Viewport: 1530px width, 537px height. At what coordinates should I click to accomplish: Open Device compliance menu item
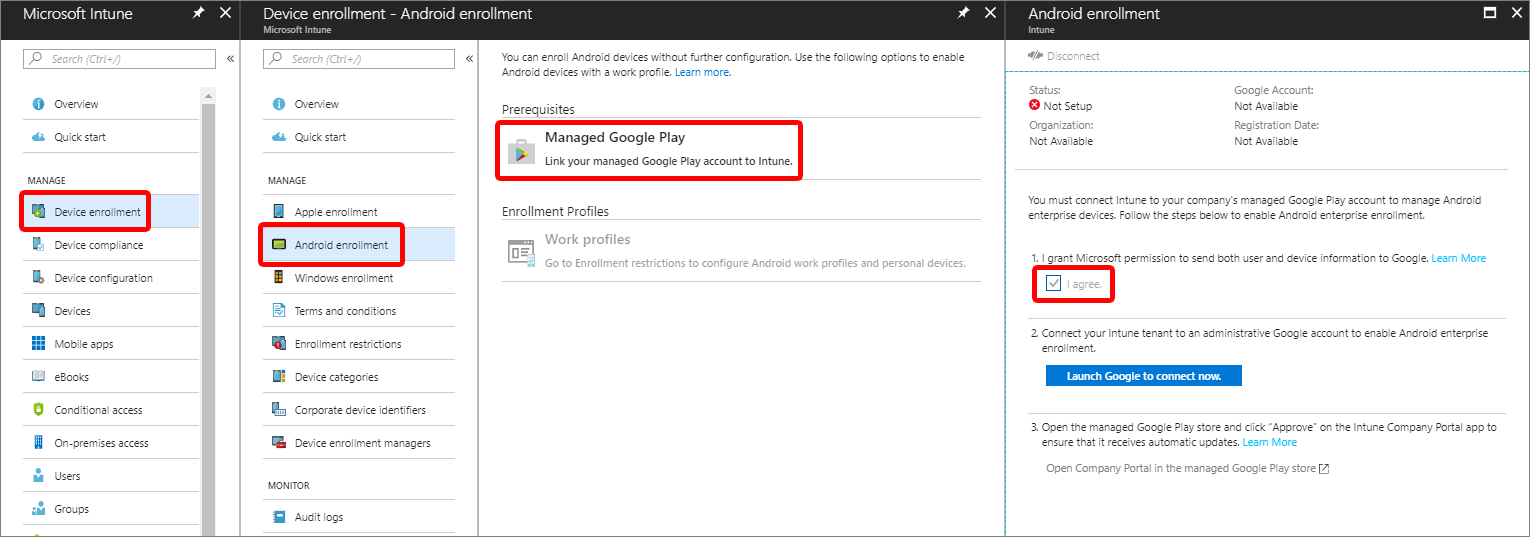(110, 245)
